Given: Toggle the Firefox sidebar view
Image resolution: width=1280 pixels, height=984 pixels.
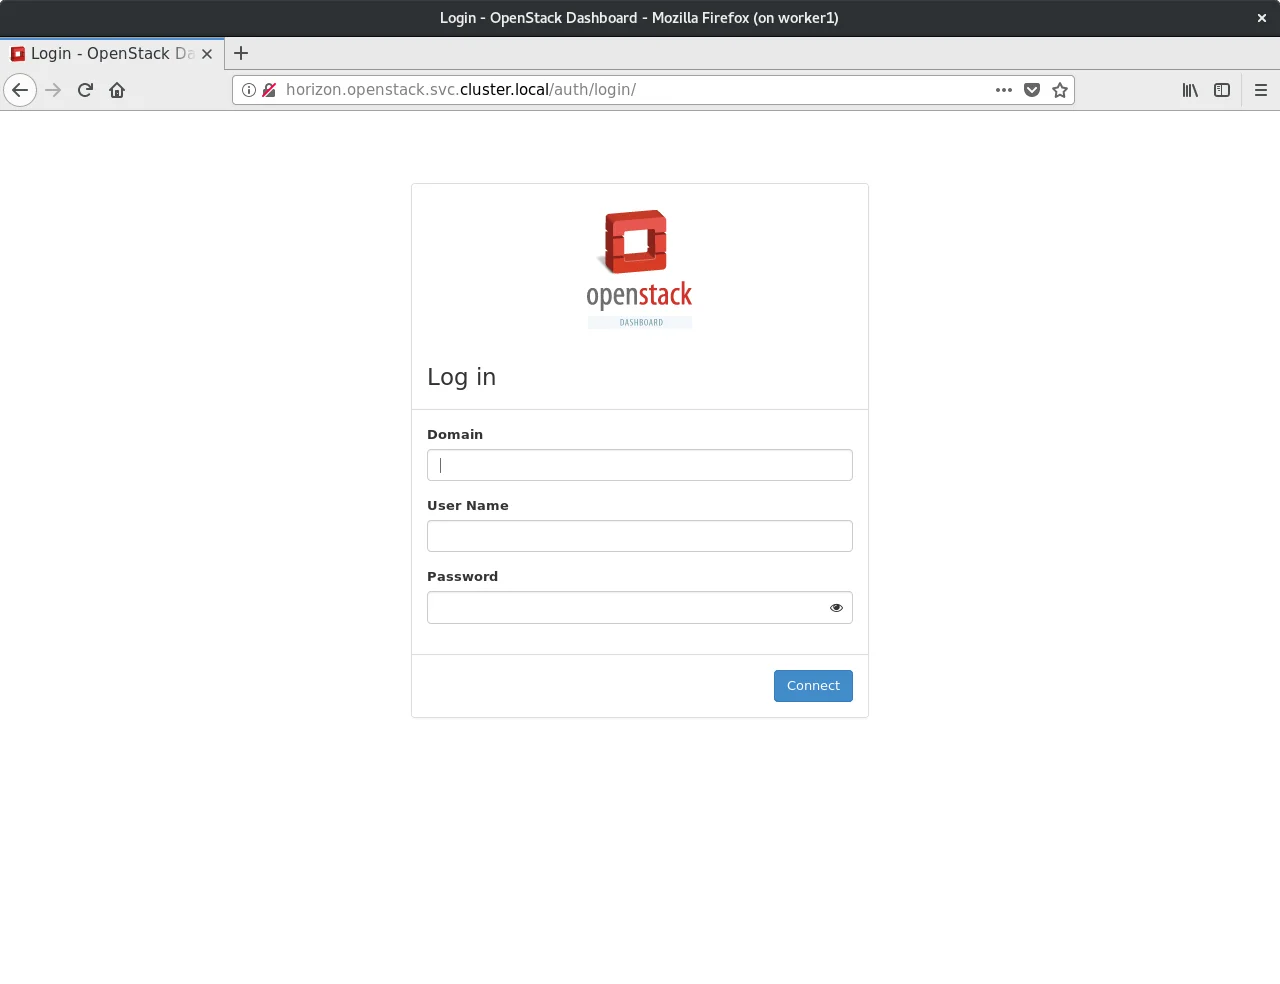Looking at the screenshot, I should coord(1222,90).
